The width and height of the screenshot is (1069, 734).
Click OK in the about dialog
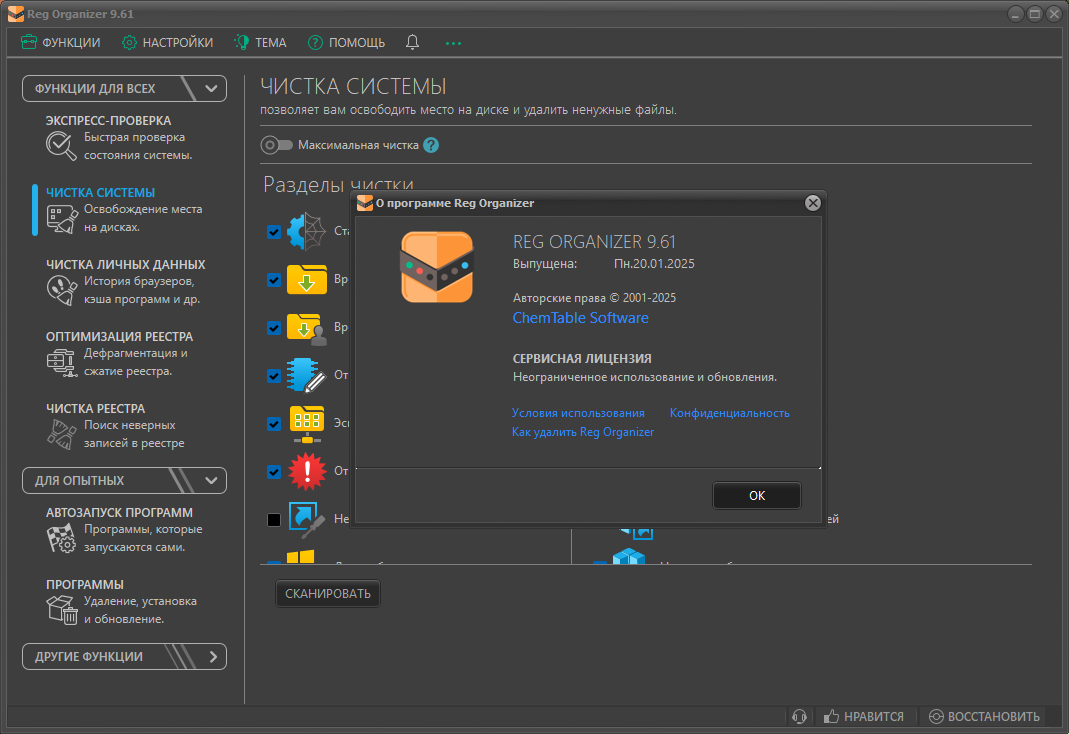757,495
